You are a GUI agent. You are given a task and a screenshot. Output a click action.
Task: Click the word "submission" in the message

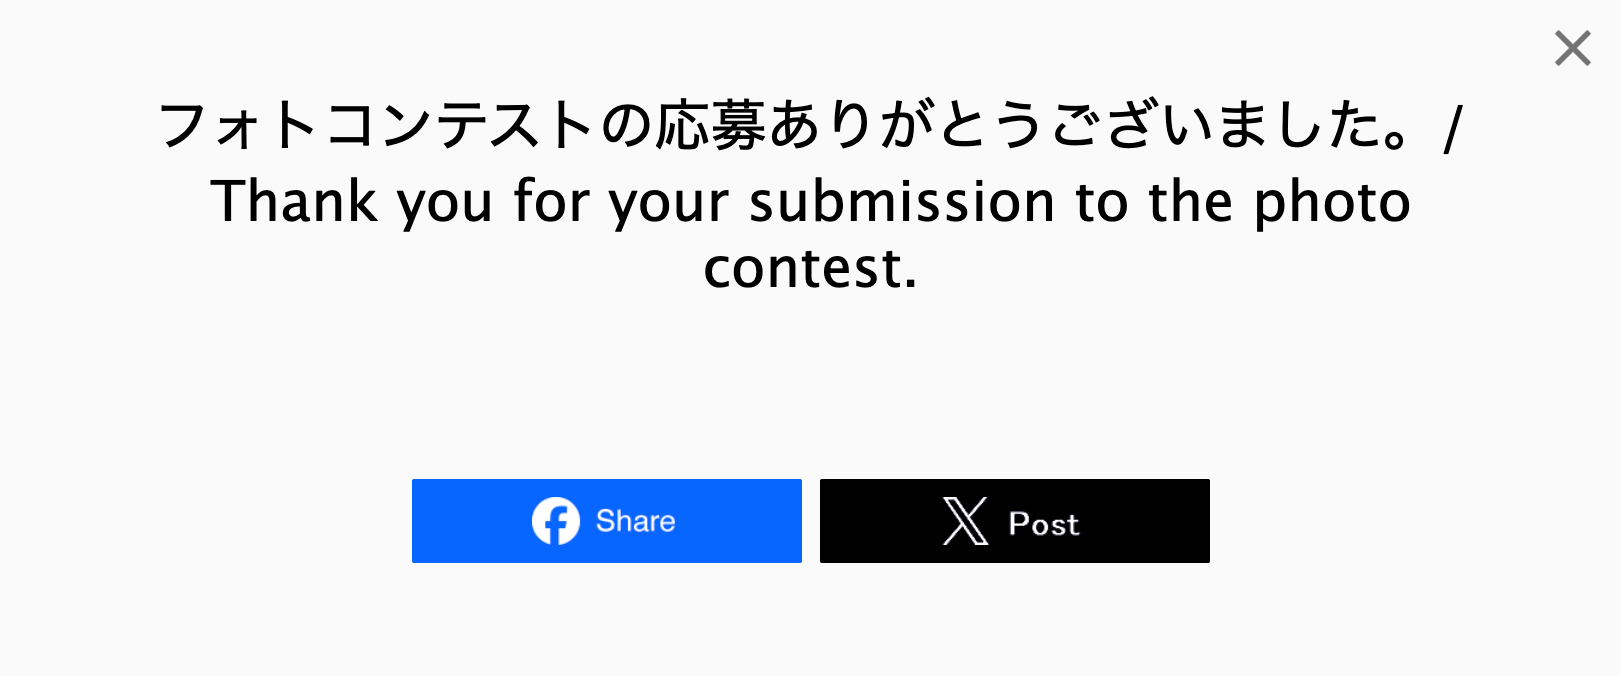(902, 202)
